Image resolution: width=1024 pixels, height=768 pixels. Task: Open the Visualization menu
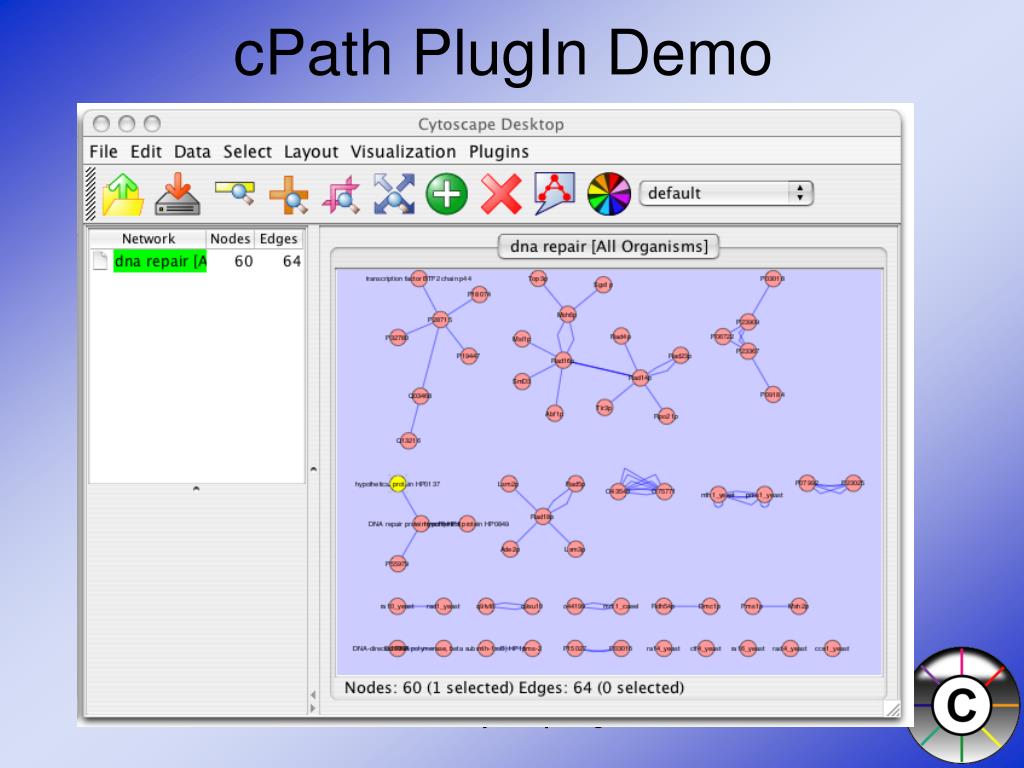(x=403, y=152)
